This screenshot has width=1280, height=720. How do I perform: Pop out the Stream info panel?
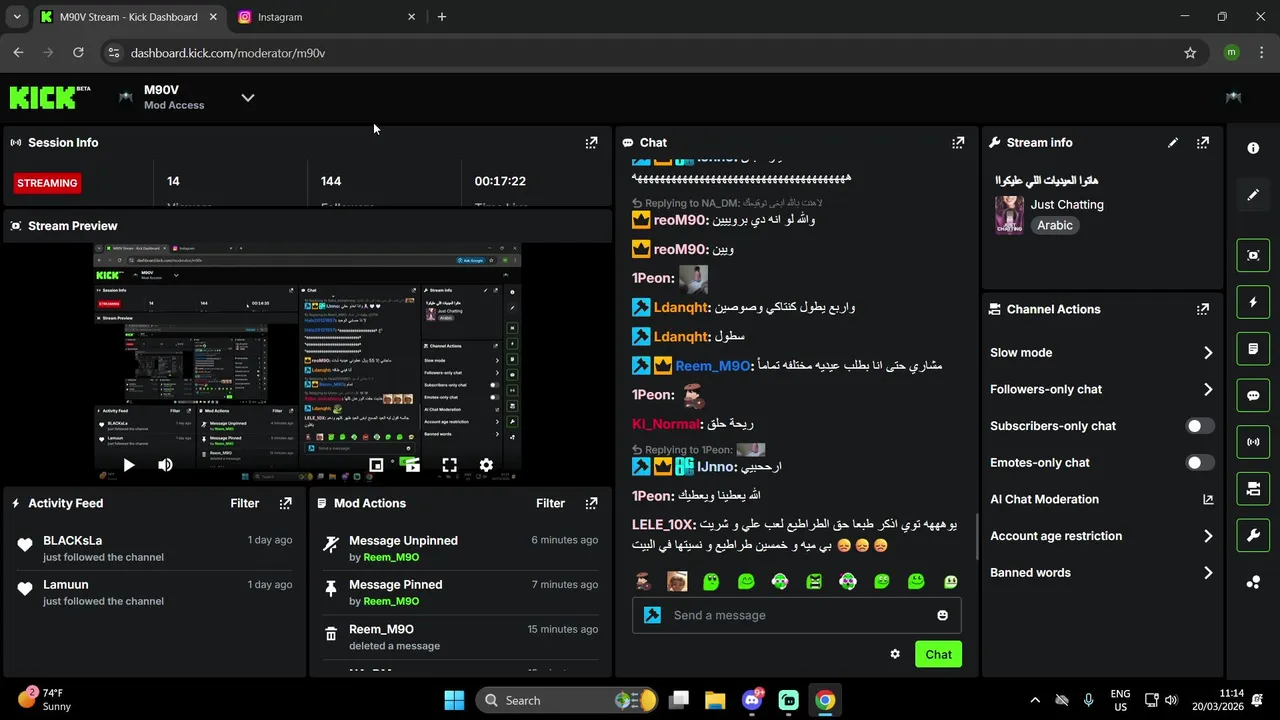click(x=1203, y=143)
